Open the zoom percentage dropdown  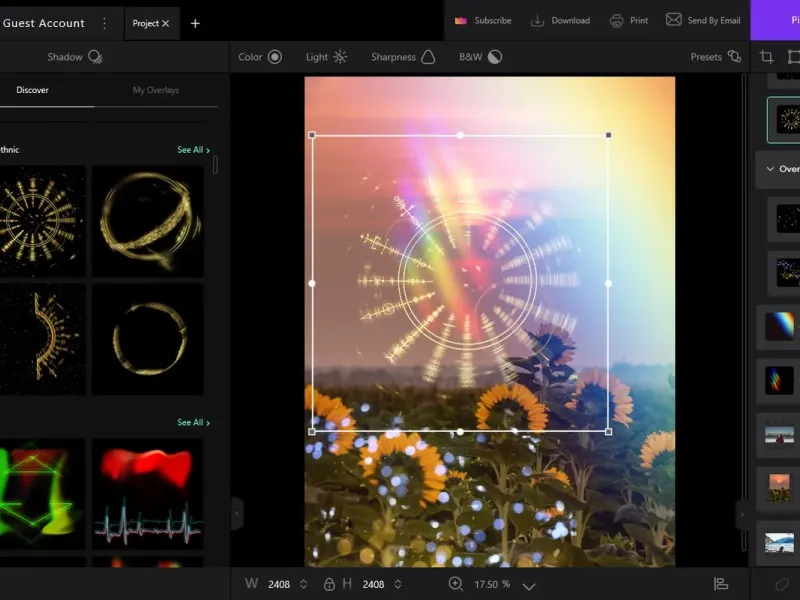[529, 585]
